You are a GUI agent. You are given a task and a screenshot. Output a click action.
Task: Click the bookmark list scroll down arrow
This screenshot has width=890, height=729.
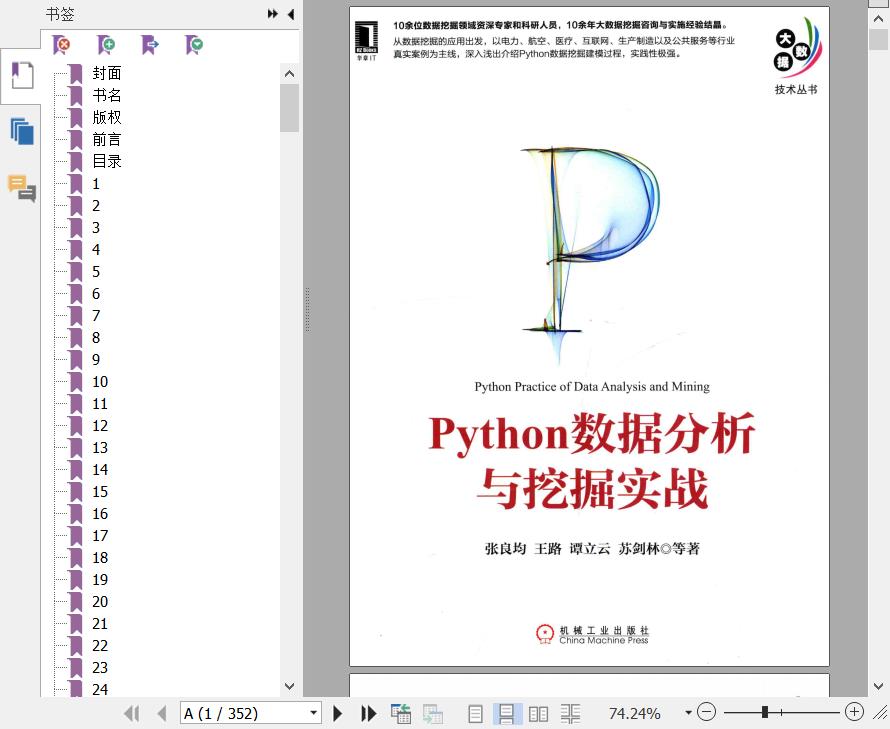(x=289, y=686)
